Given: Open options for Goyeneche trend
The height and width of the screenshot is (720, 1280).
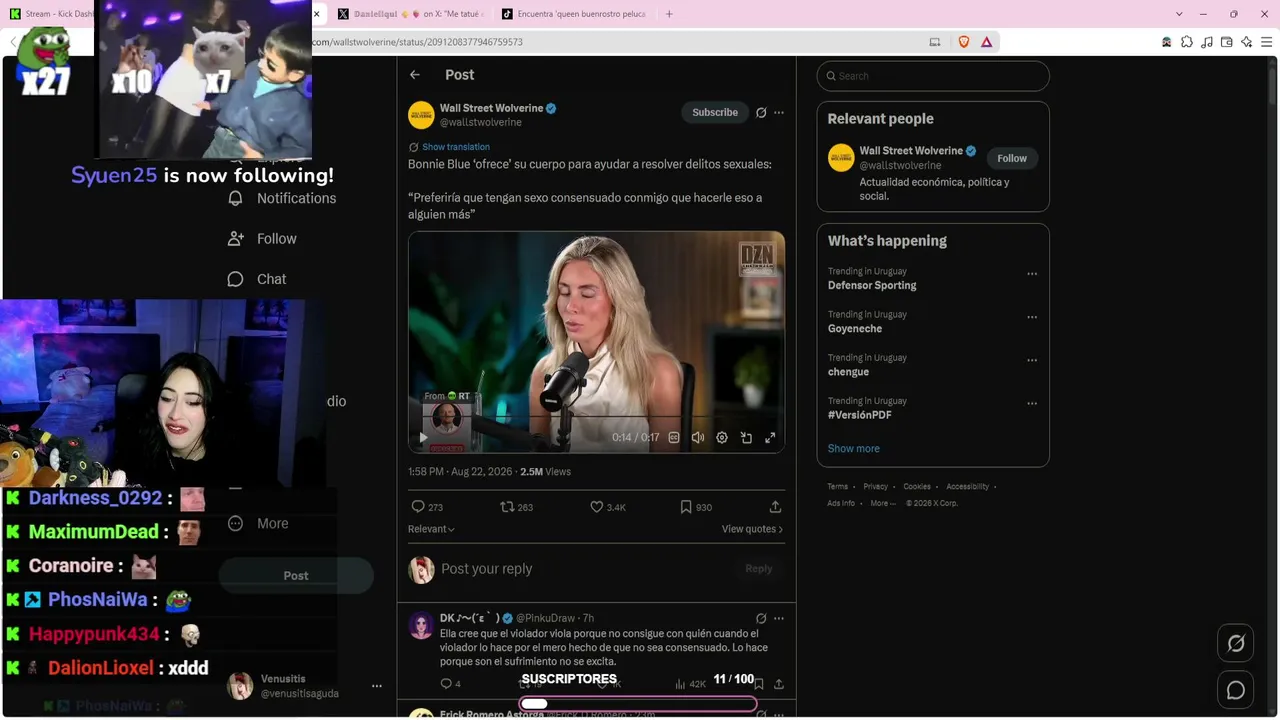Looking at the screenshot, I should tap(1032, 317).
